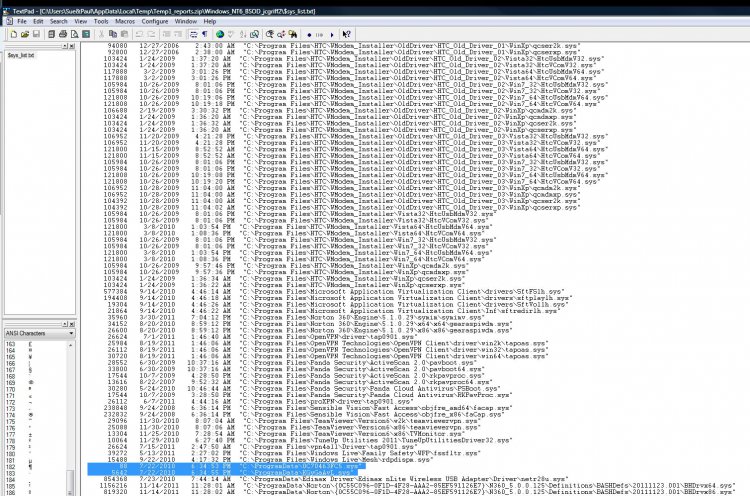Screen dimensions: 750x496
Task: Run spell check from the toolbar
Action: click(231, 34)
